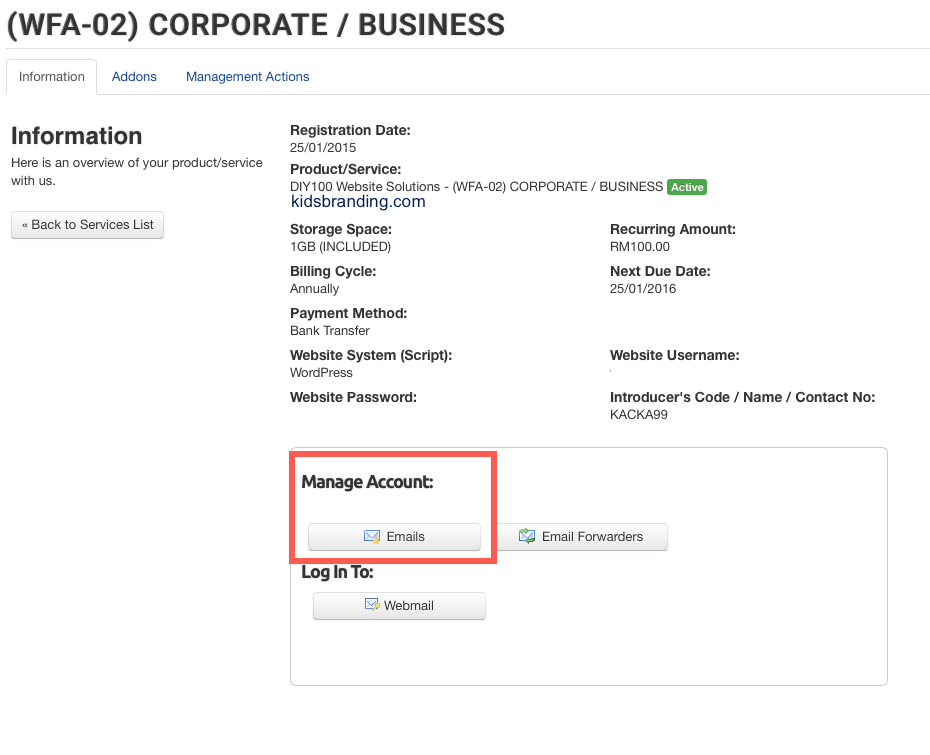Click the Bank Transfer payment method value

pos(330,331)
